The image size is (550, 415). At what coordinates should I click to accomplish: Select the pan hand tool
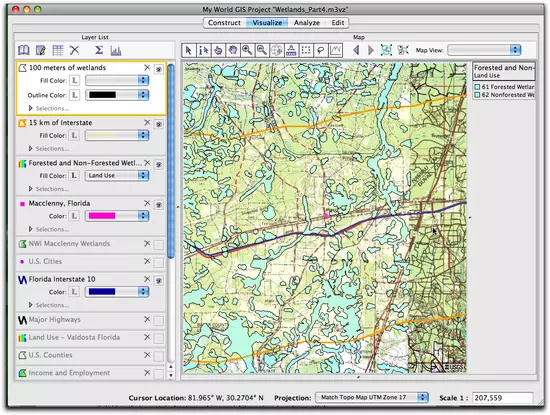pos(232,51)
